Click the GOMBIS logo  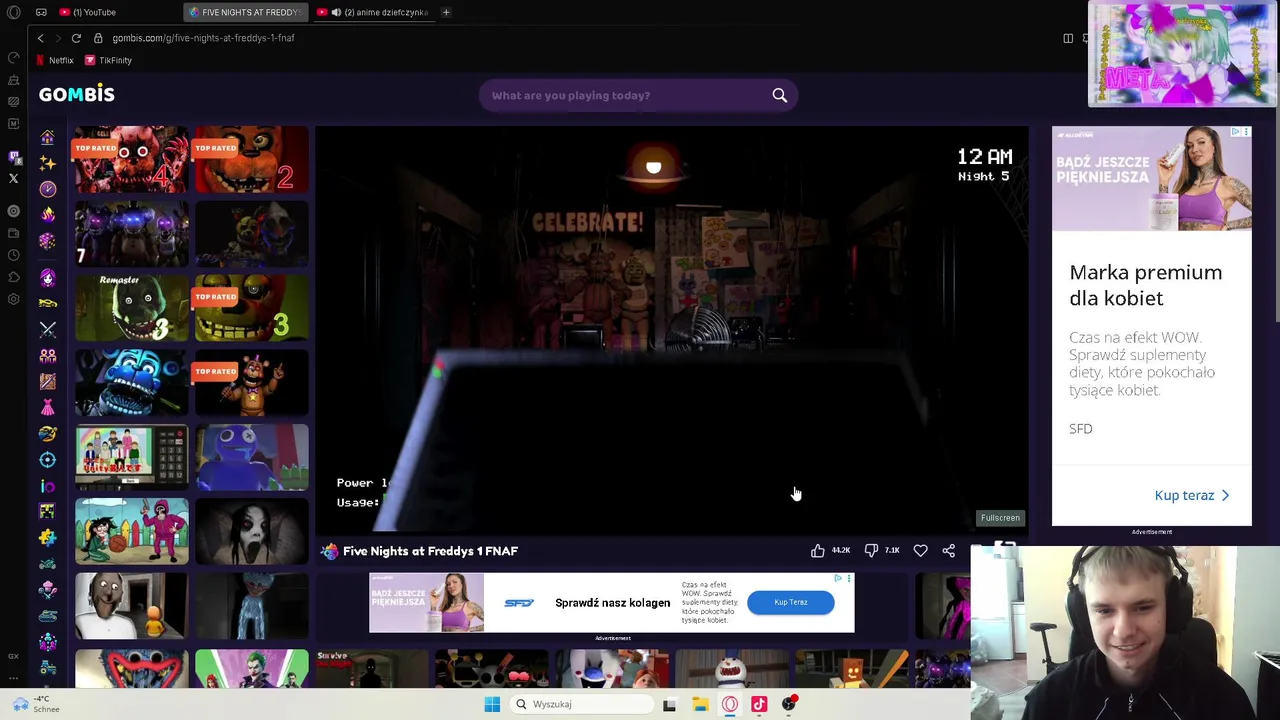tap(77, 94)
